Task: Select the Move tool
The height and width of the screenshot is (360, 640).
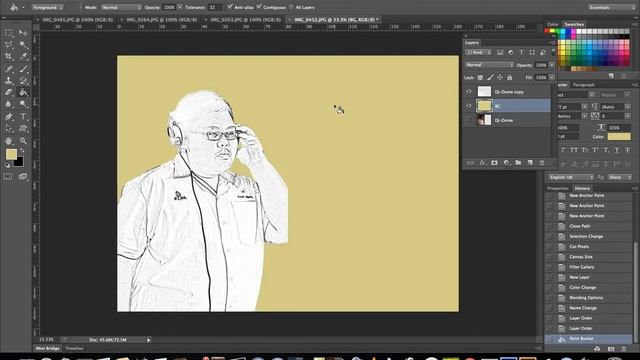Action: 23,33
